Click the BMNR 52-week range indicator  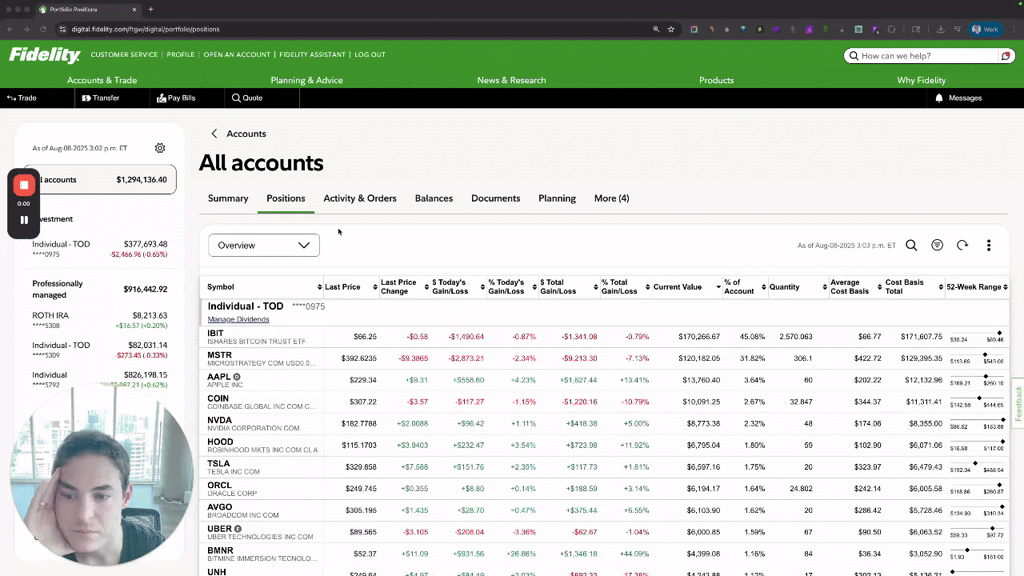coord(977,554)
